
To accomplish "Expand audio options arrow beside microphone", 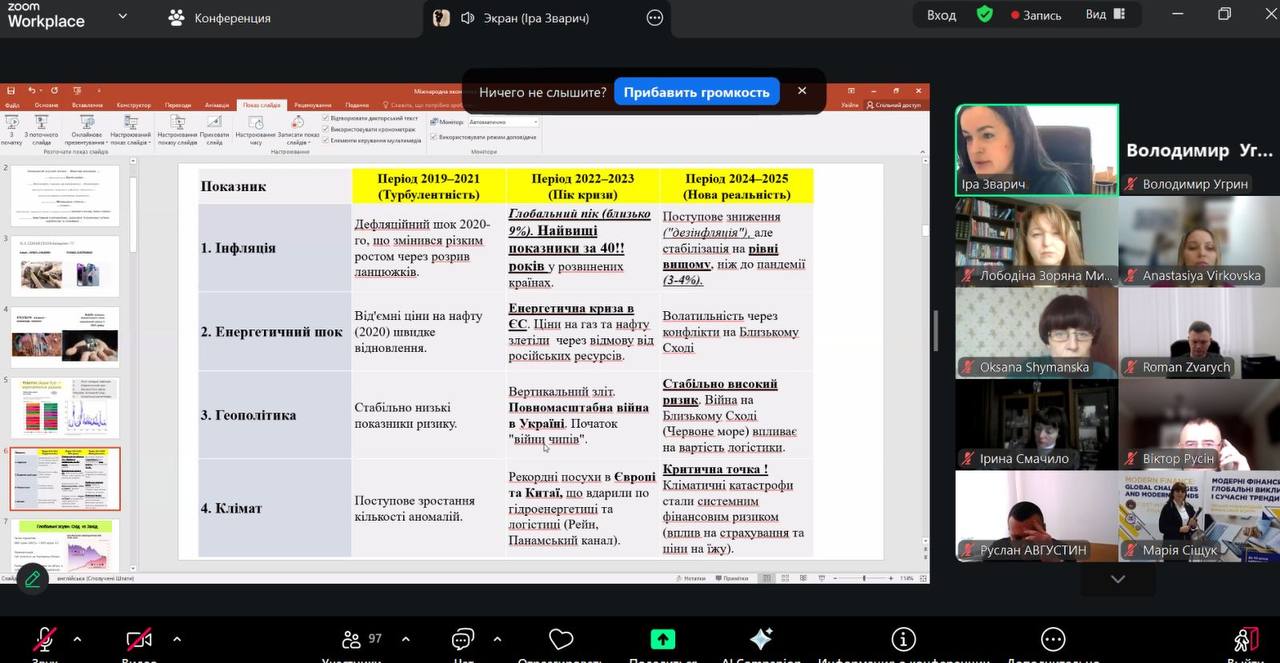I will pyautogui.click(x=77, y=640).
